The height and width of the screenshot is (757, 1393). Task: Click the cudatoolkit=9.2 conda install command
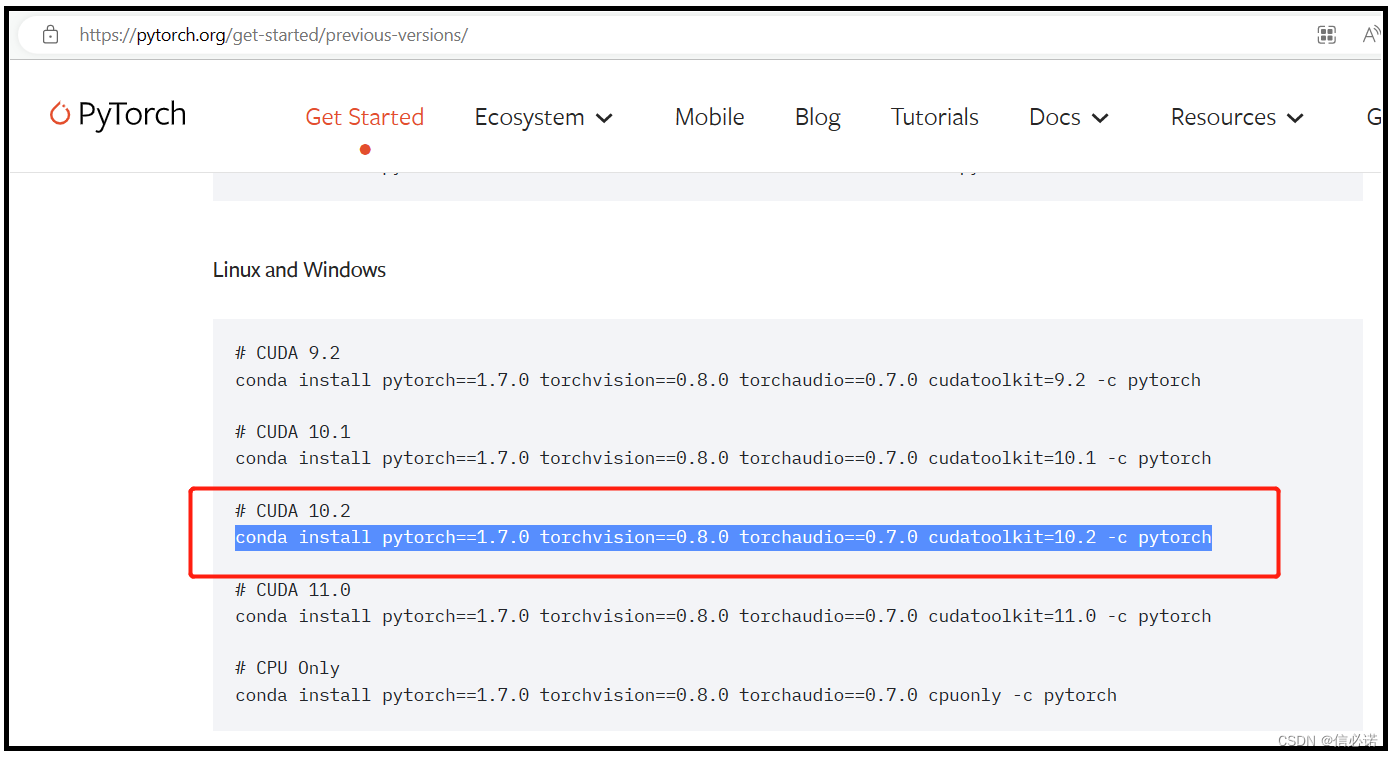point(718,380)
